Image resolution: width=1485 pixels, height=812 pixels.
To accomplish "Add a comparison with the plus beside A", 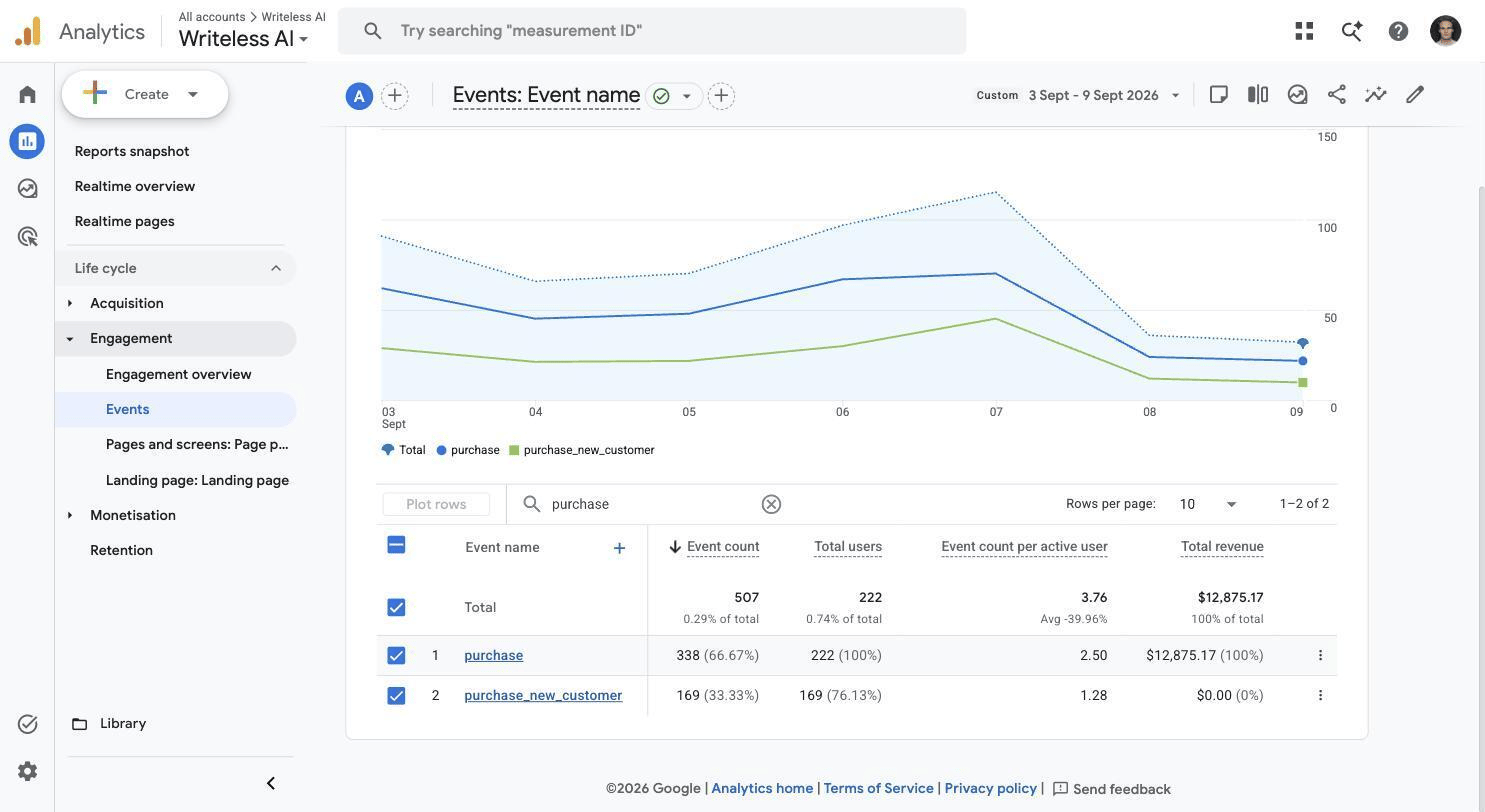I will 395,96.
